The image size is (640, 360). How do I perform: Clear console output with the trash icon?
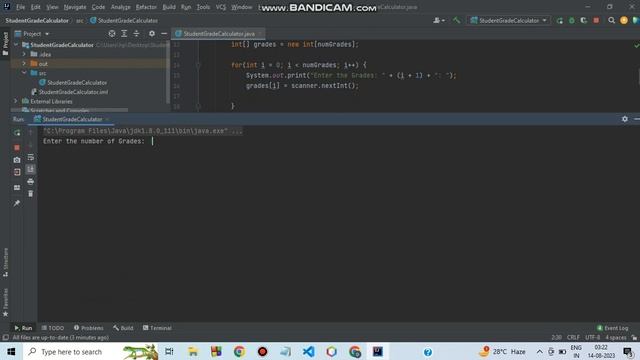pos(31,193)
